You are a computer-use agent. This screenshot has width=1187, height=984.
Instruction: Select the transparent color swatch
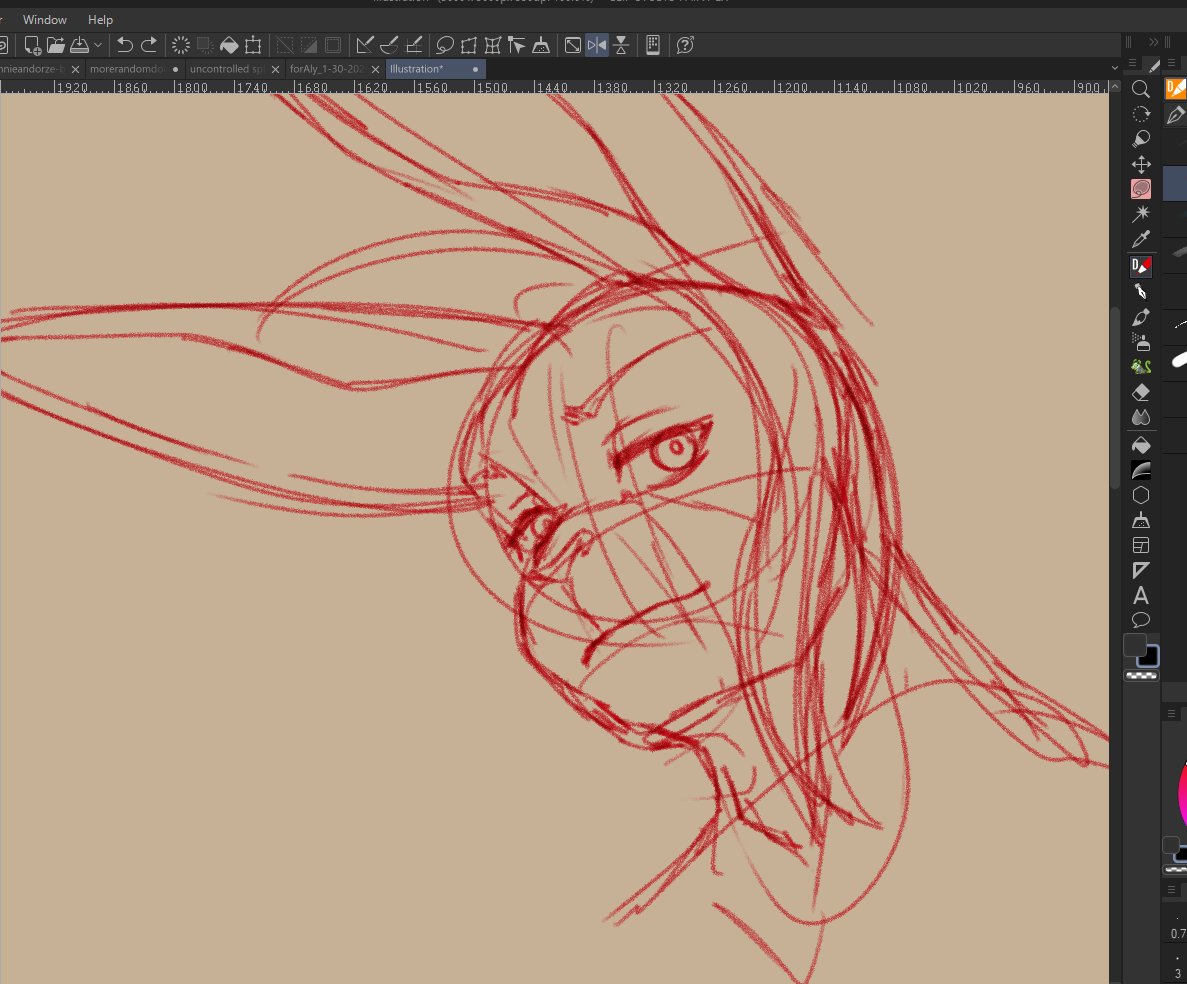coord(1142,675)
